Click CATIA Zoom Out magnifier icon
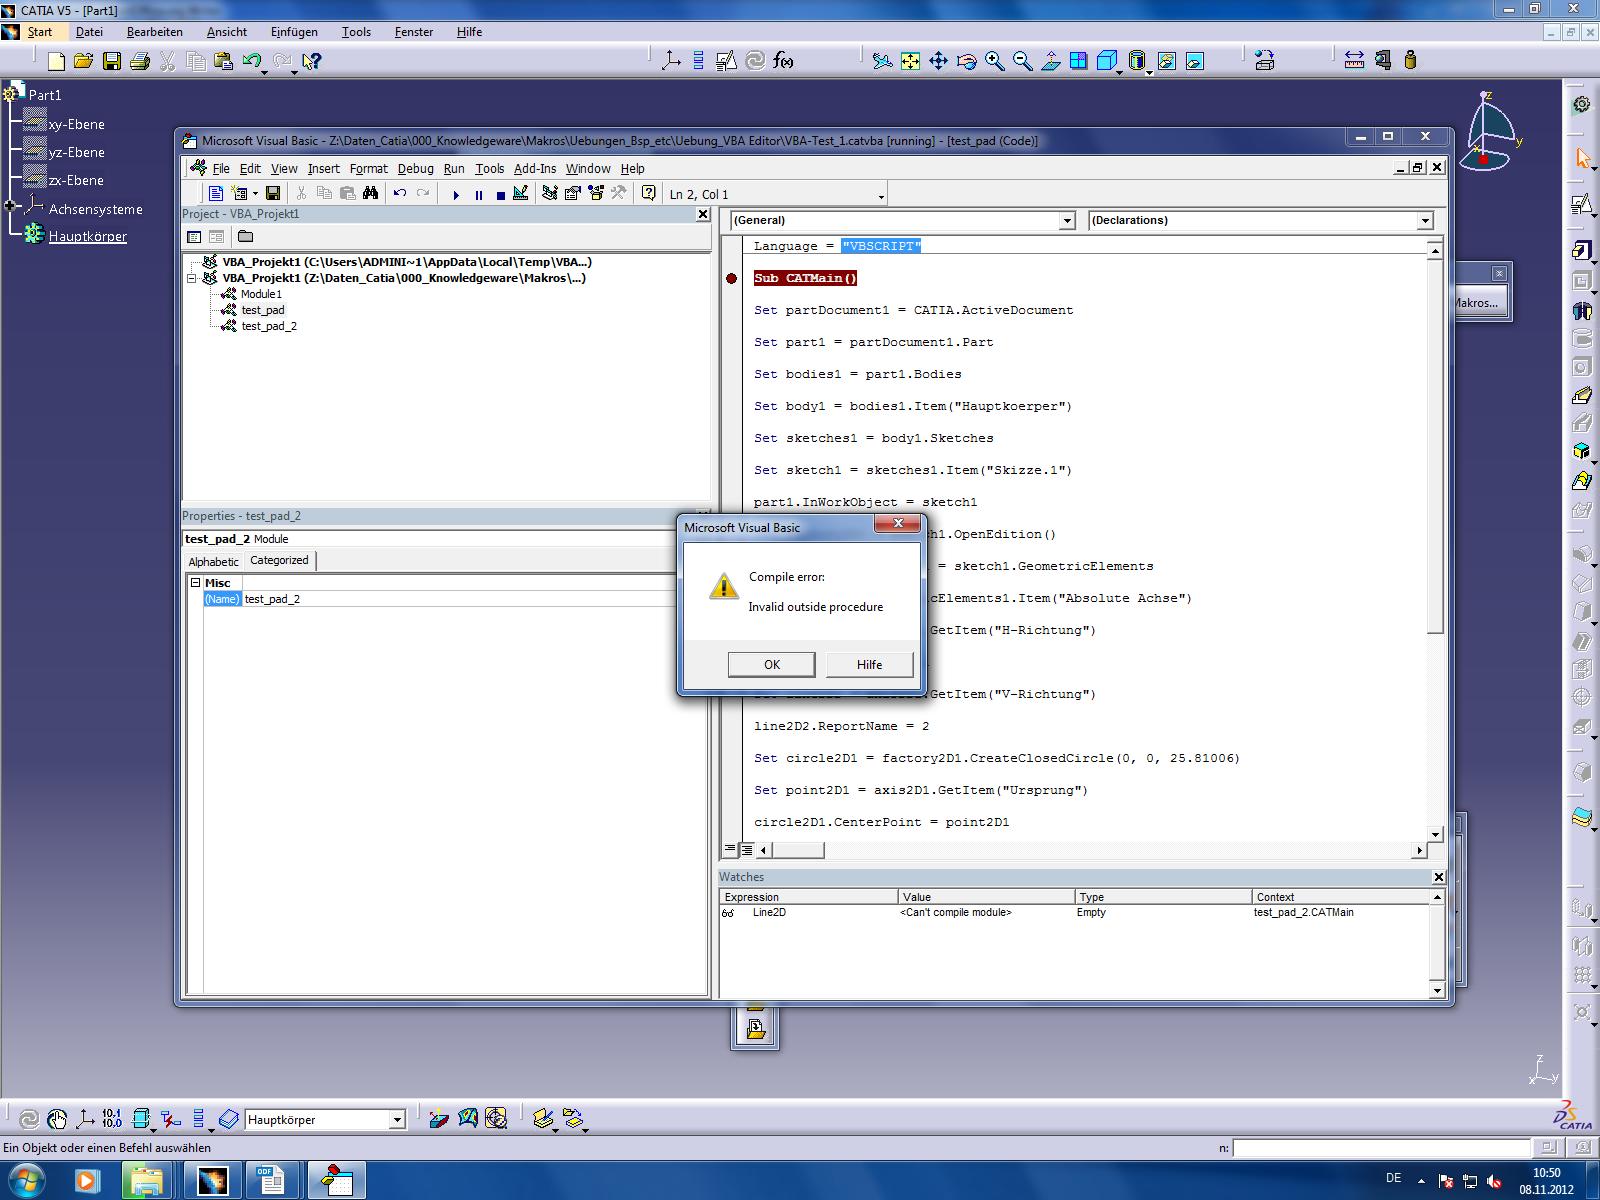The width and height of the screenshot is (1600, 1200). click(x=1022, y=61)
